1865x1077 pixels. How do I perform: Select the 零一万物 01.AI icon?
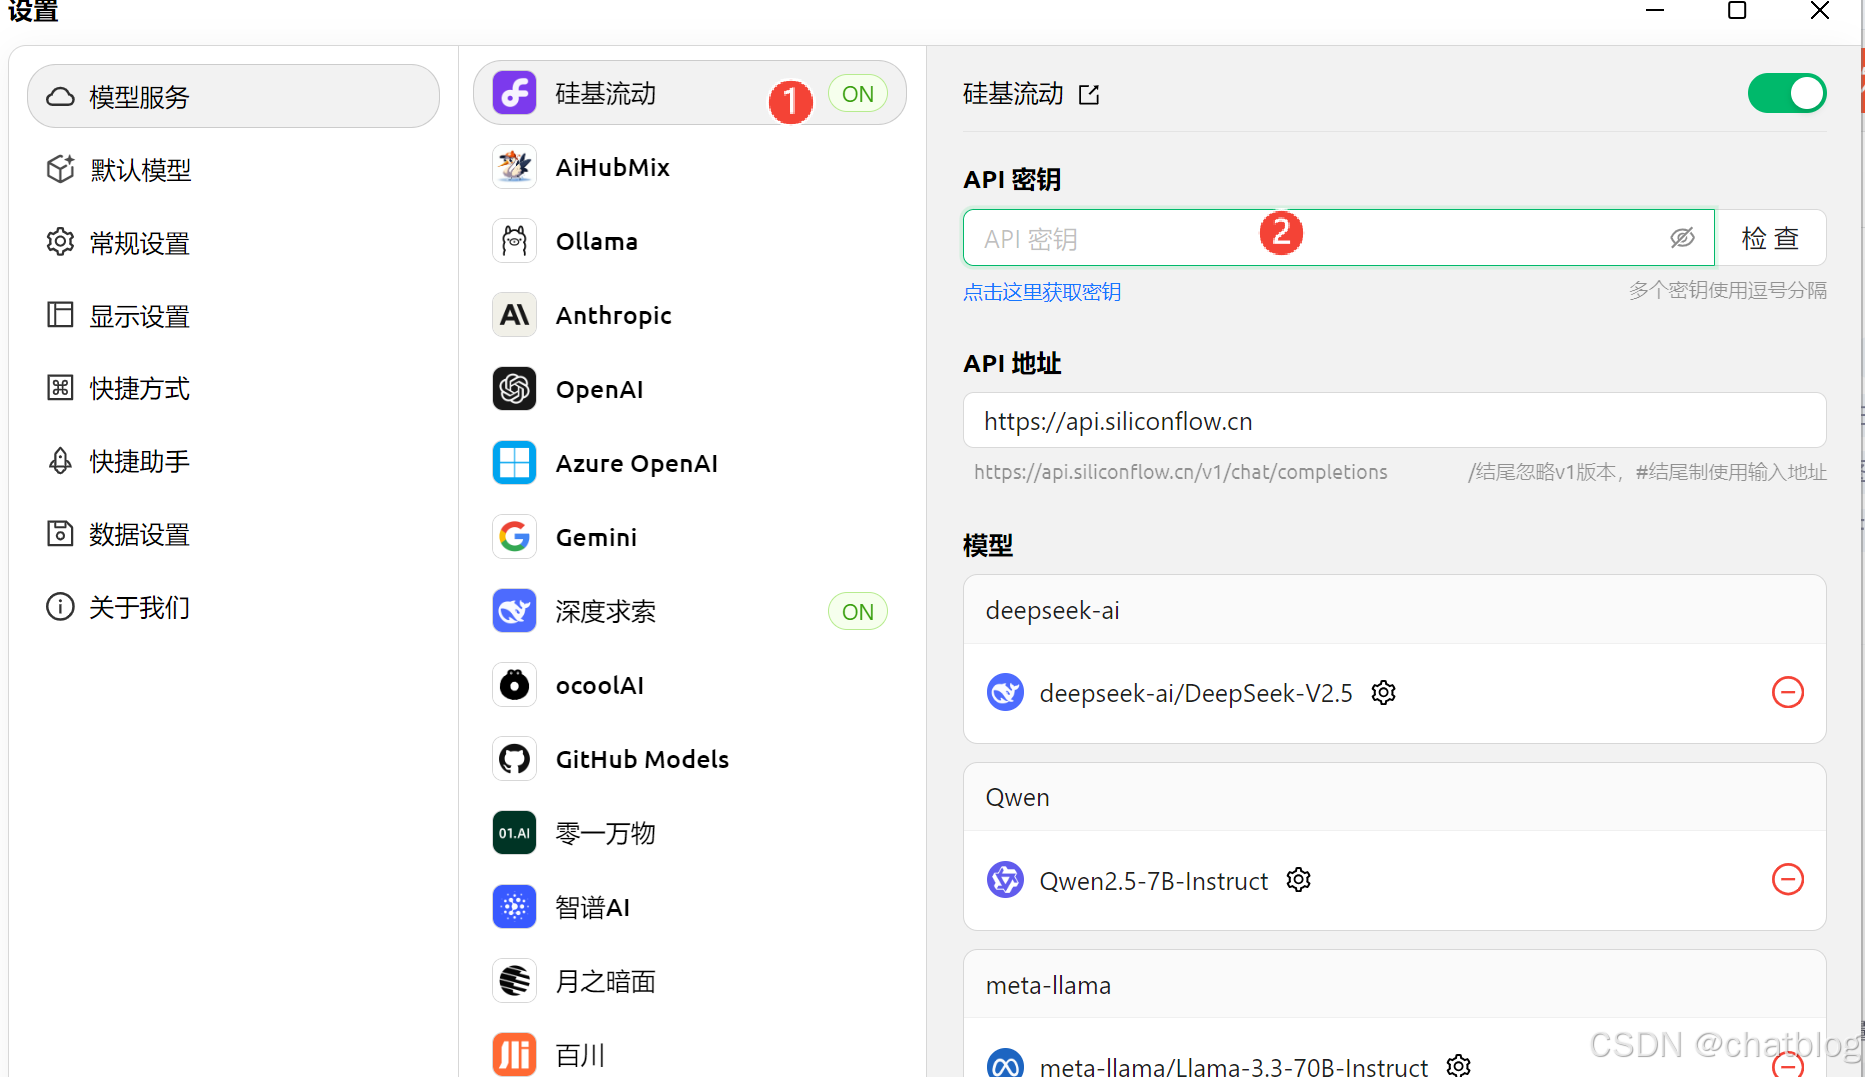[514, 833]
